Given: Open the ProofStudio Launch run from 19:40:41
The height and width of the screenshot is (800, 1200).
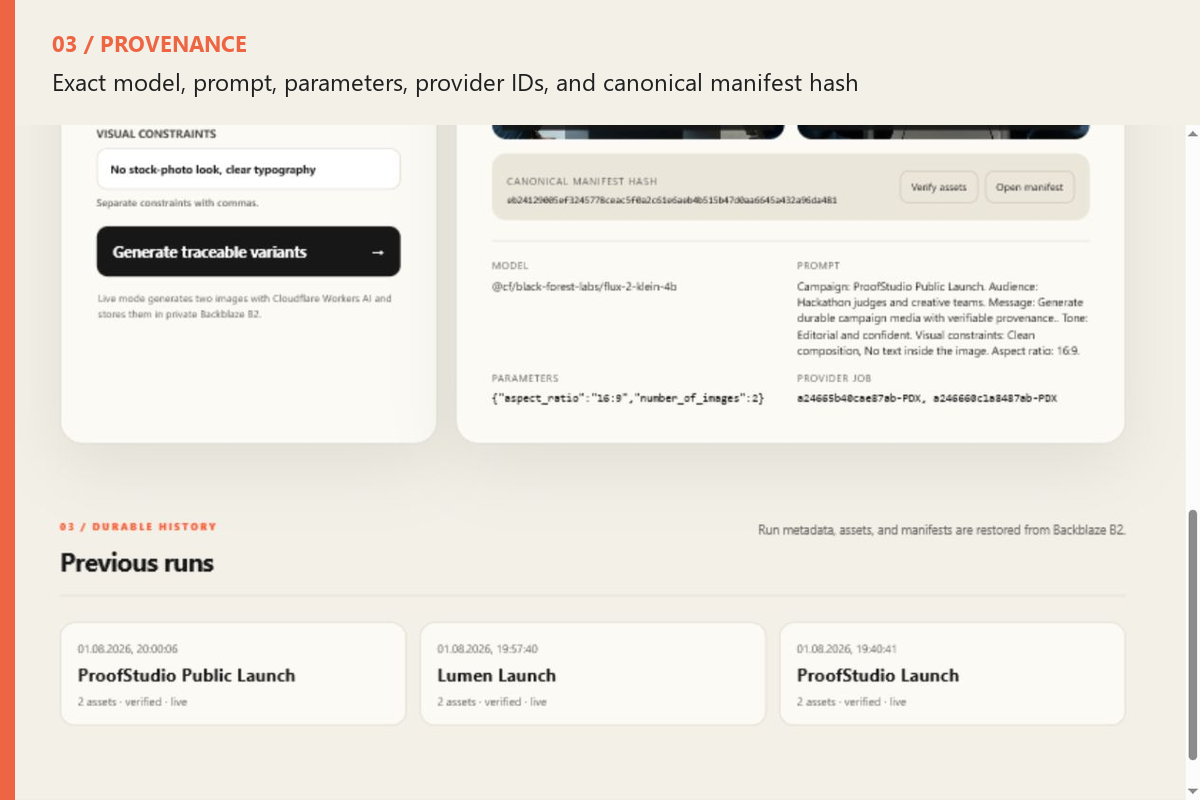Looking at the screenshot, I should click(952, 674).
